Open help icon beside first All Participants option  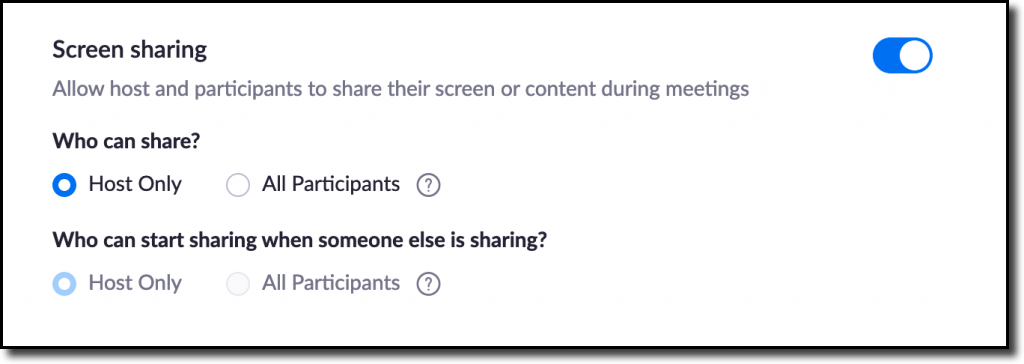coord(428,186)
